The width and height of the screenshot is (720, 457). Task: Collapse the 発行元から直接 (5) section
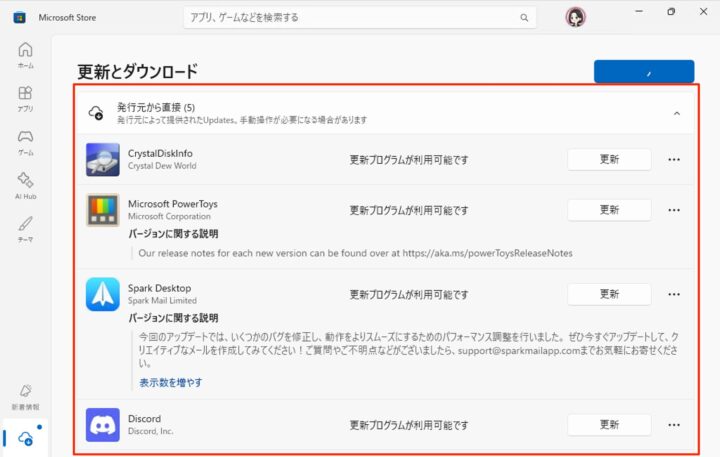677,114
